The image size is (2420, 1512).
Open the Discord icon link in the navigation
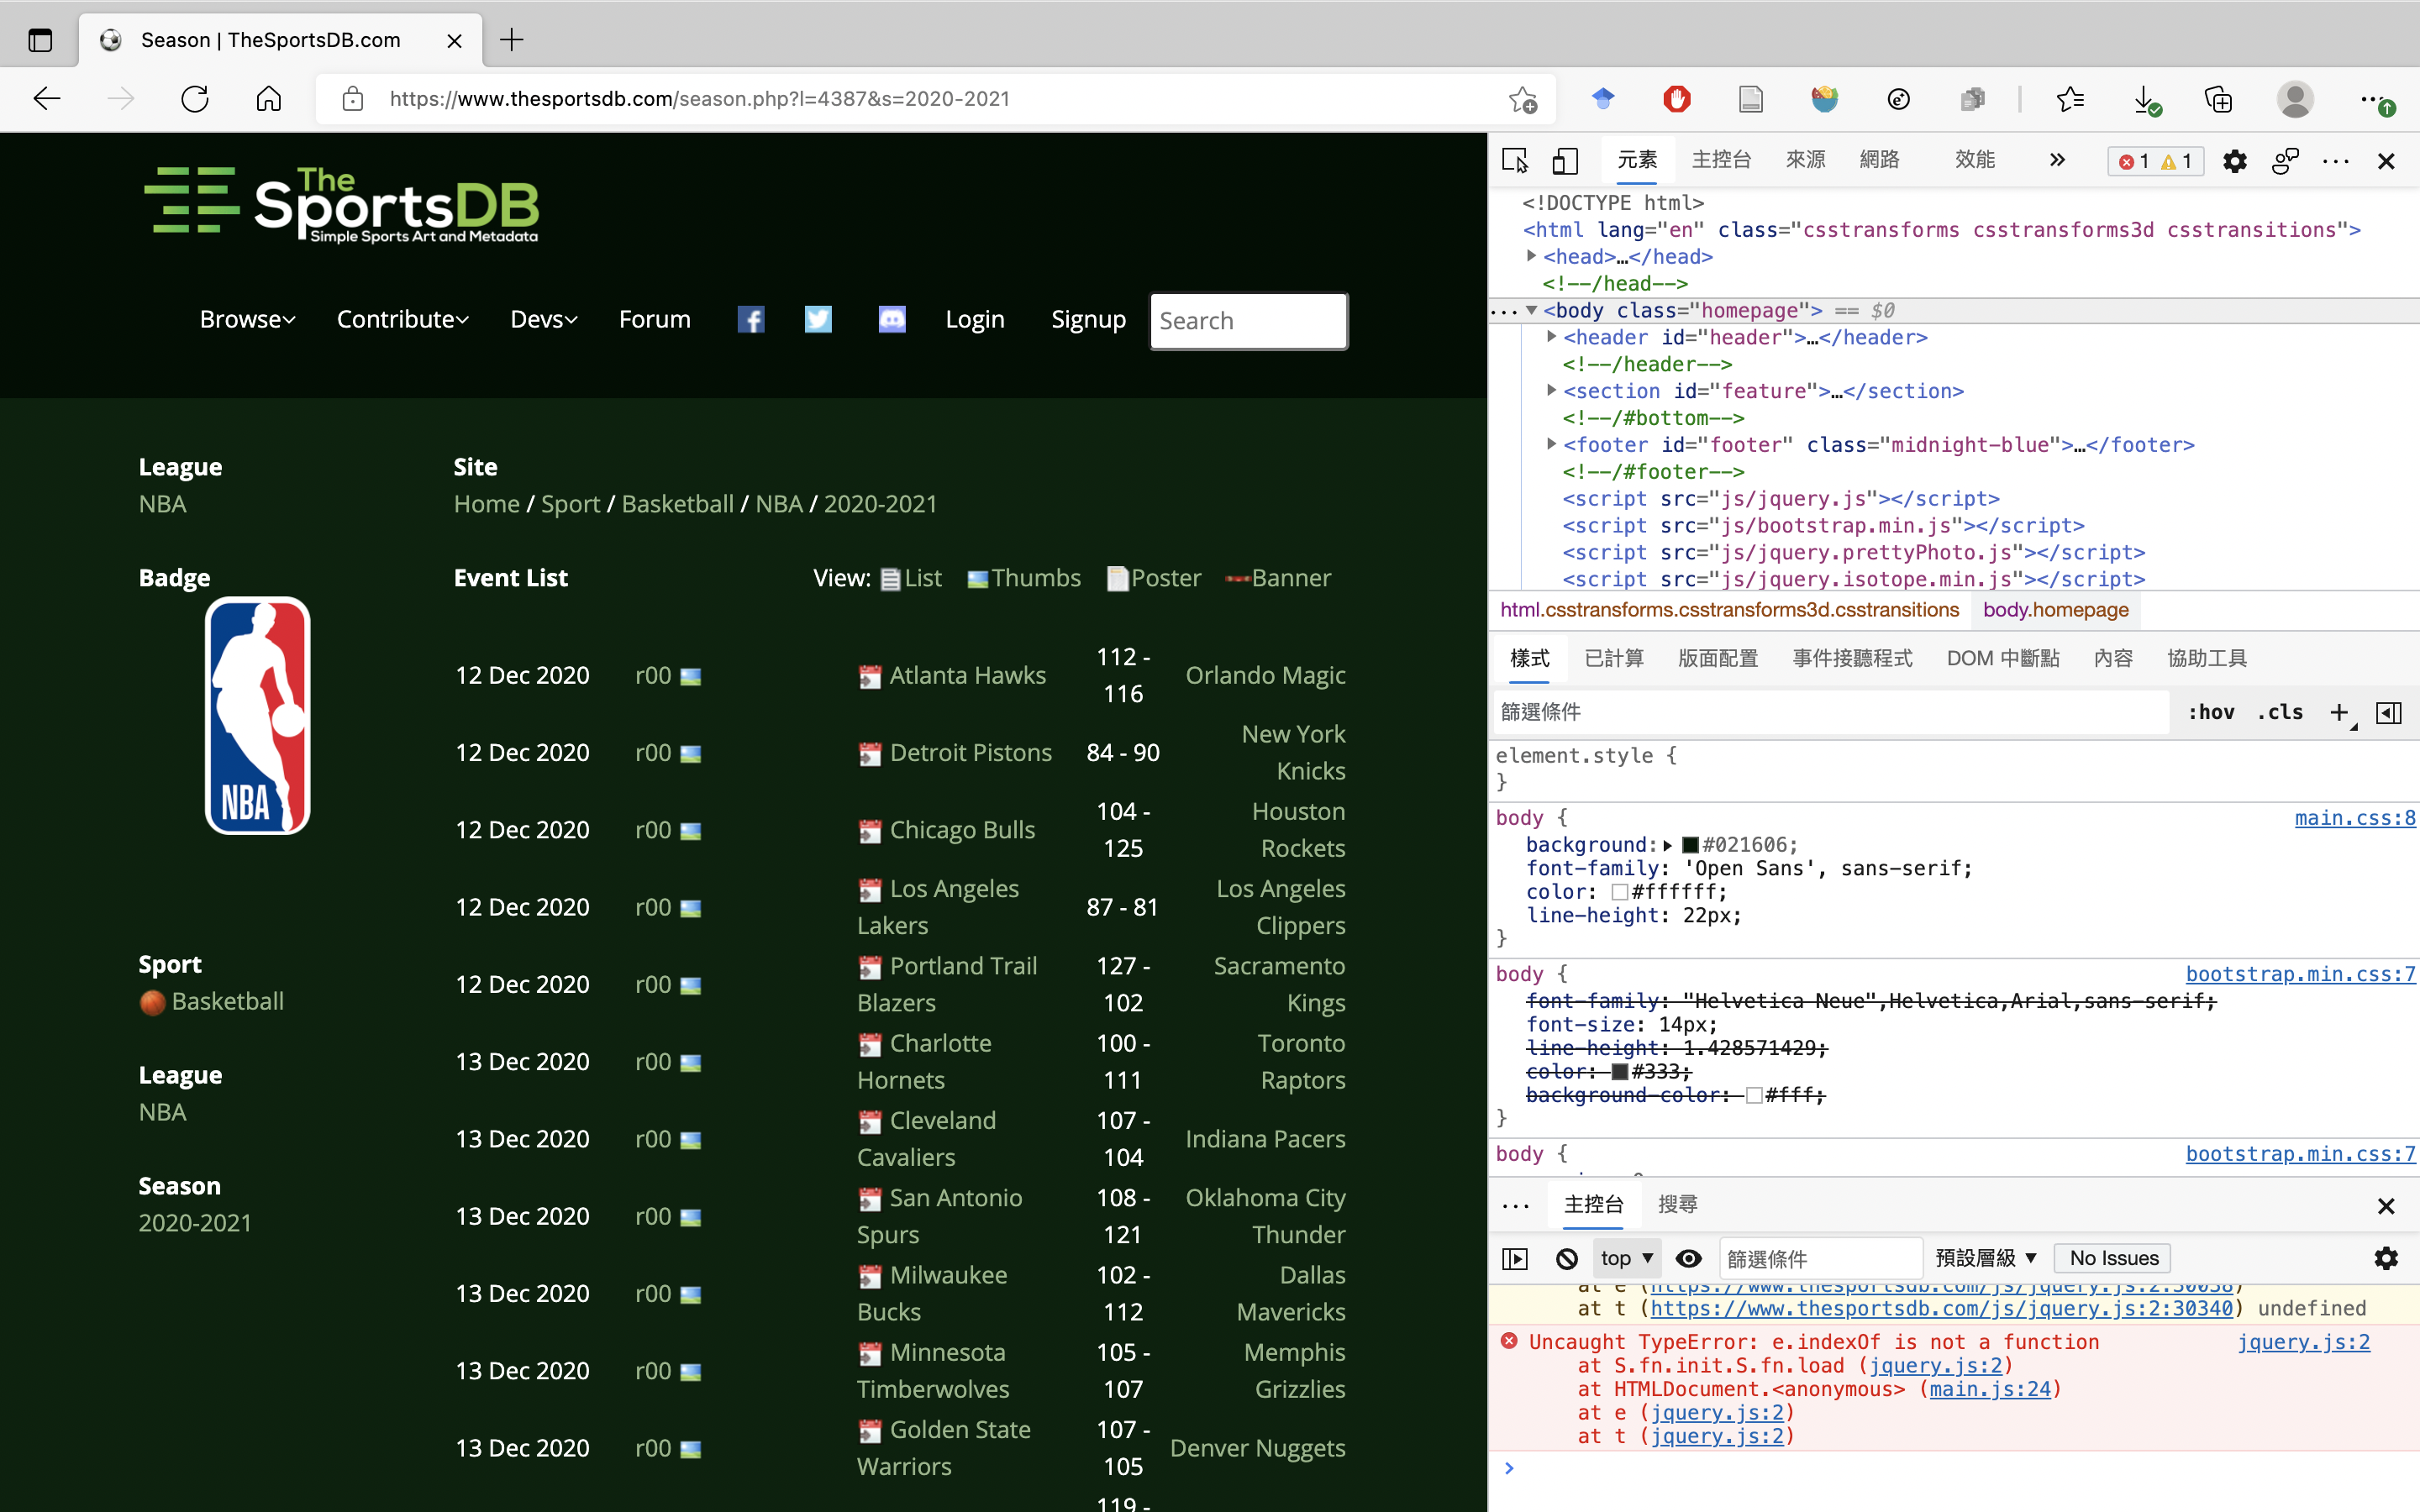tap(891, 320)
